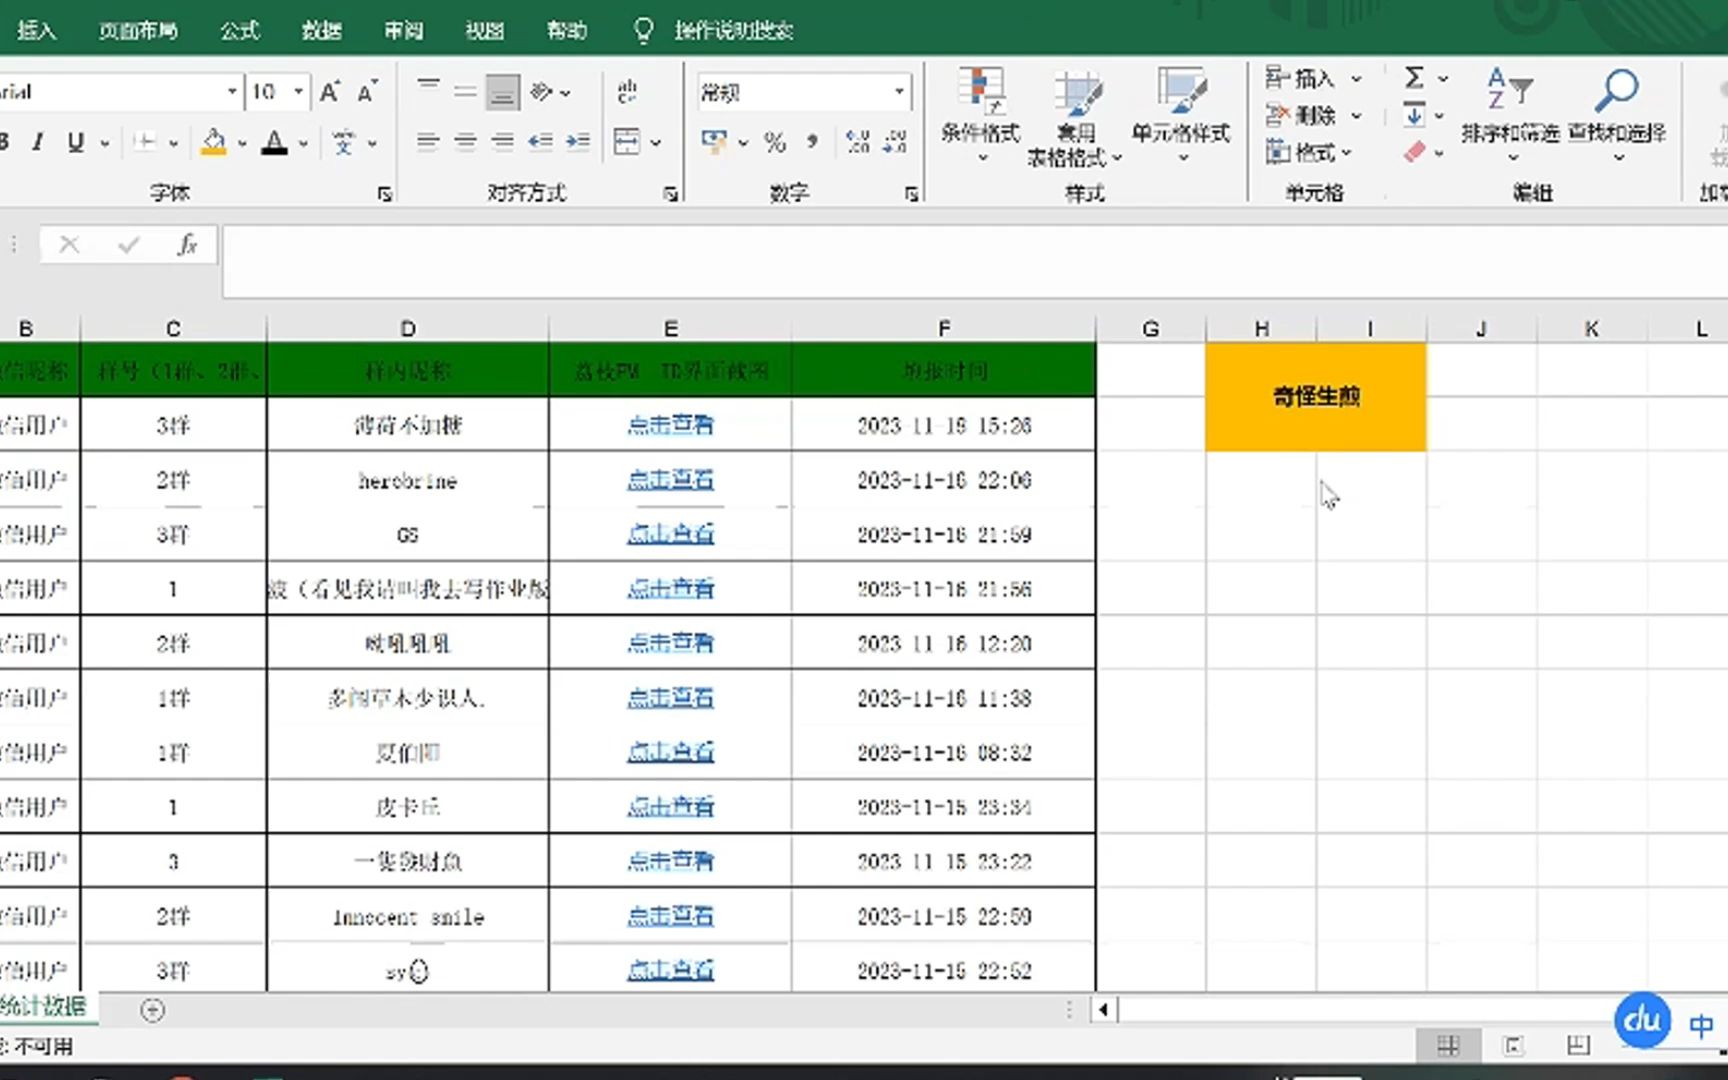The height and width of the screenshot is (1080, 1728).
Task: Decrease decimal places button
Action: [x=895, y=142]
